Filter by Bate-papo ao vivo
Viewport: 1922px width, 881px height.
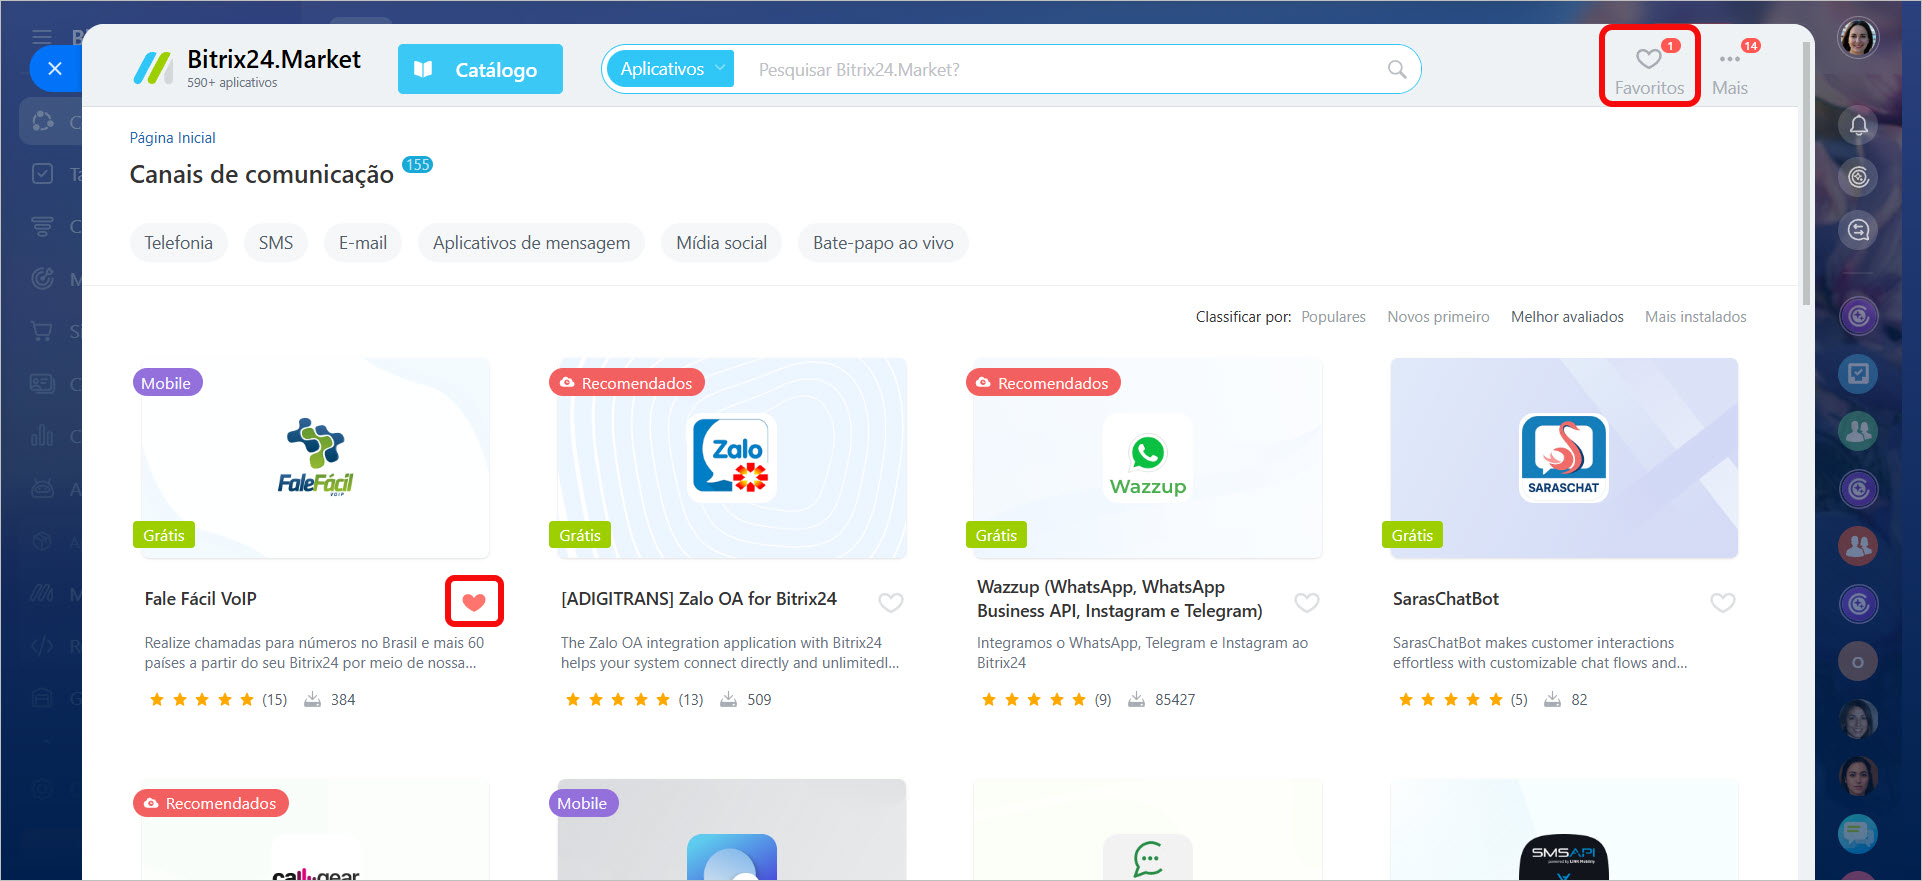[x=883, y=243]
